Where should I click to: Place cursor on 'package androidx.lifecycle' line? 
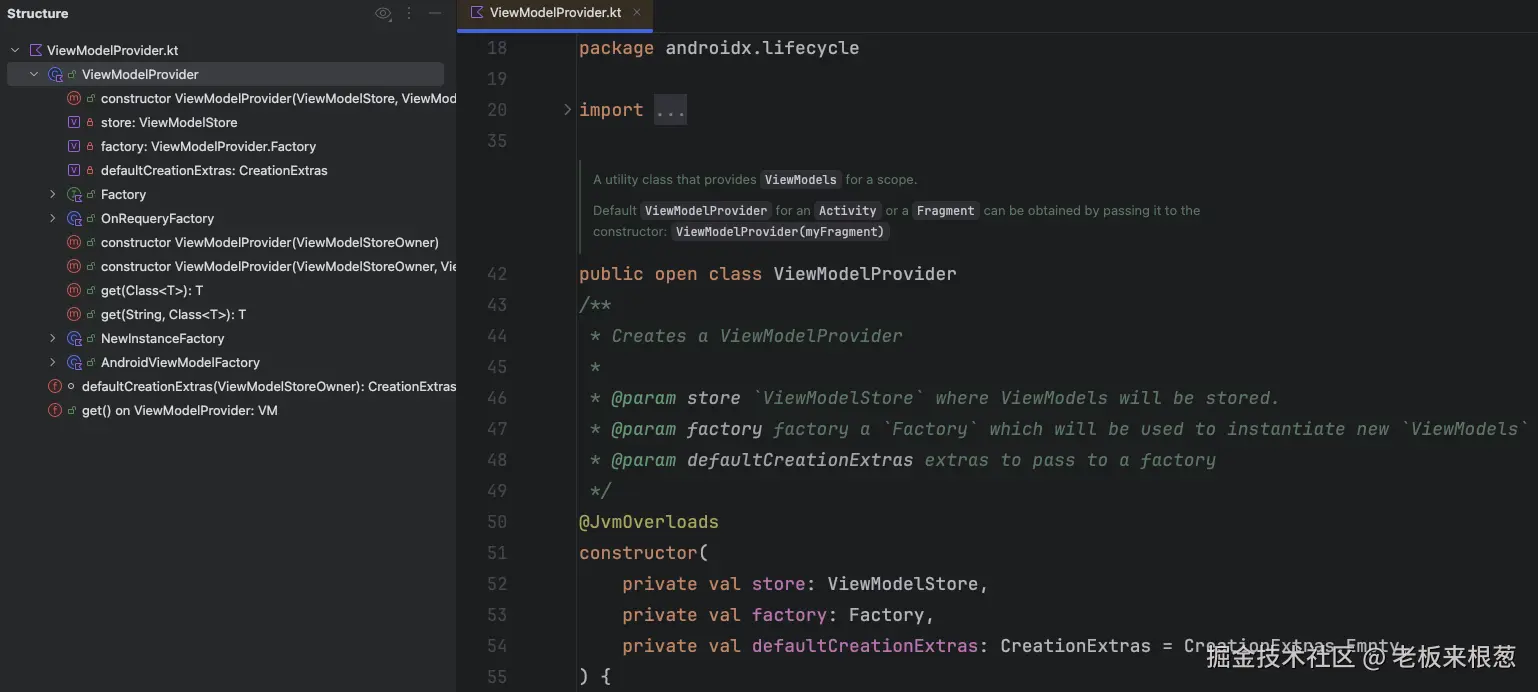(719, 48)
